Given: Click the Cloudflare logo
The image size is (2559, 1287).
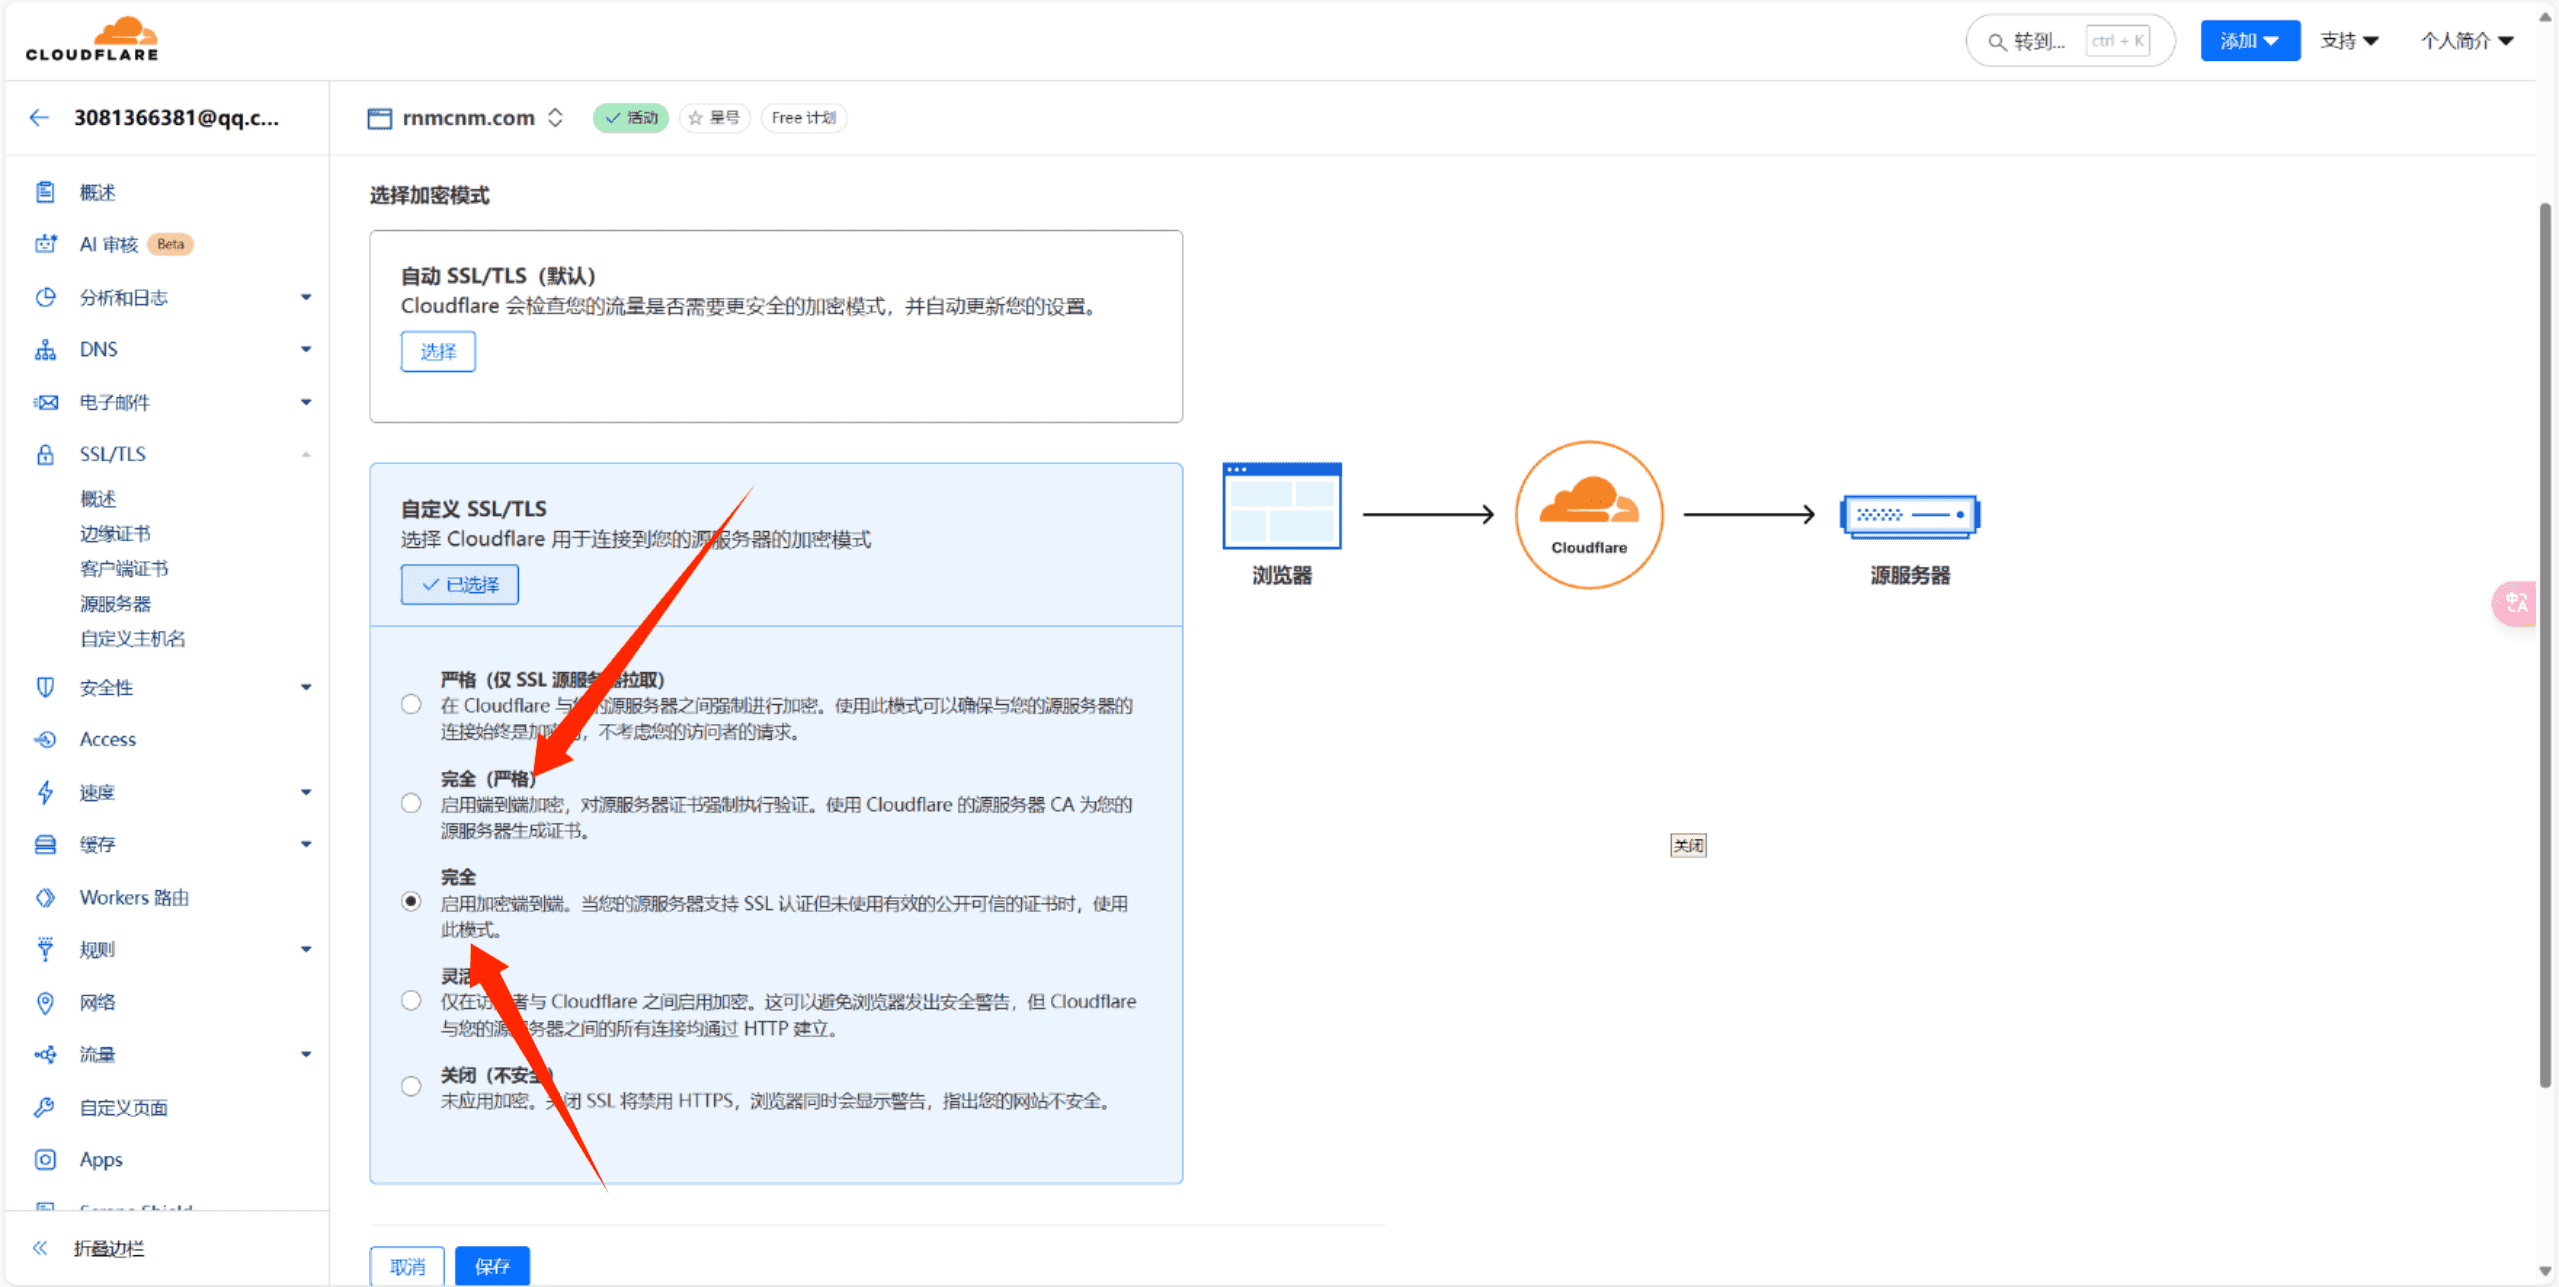Looking at the screenshot, I should point(92,38).
